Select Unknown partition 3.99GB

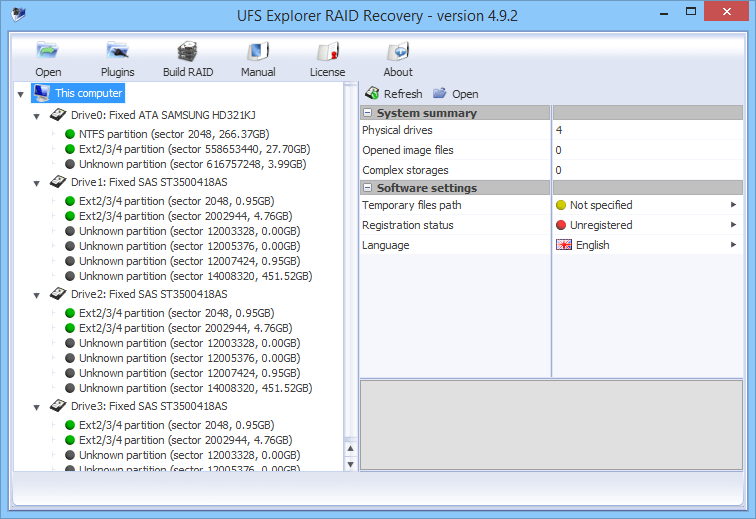192,164
